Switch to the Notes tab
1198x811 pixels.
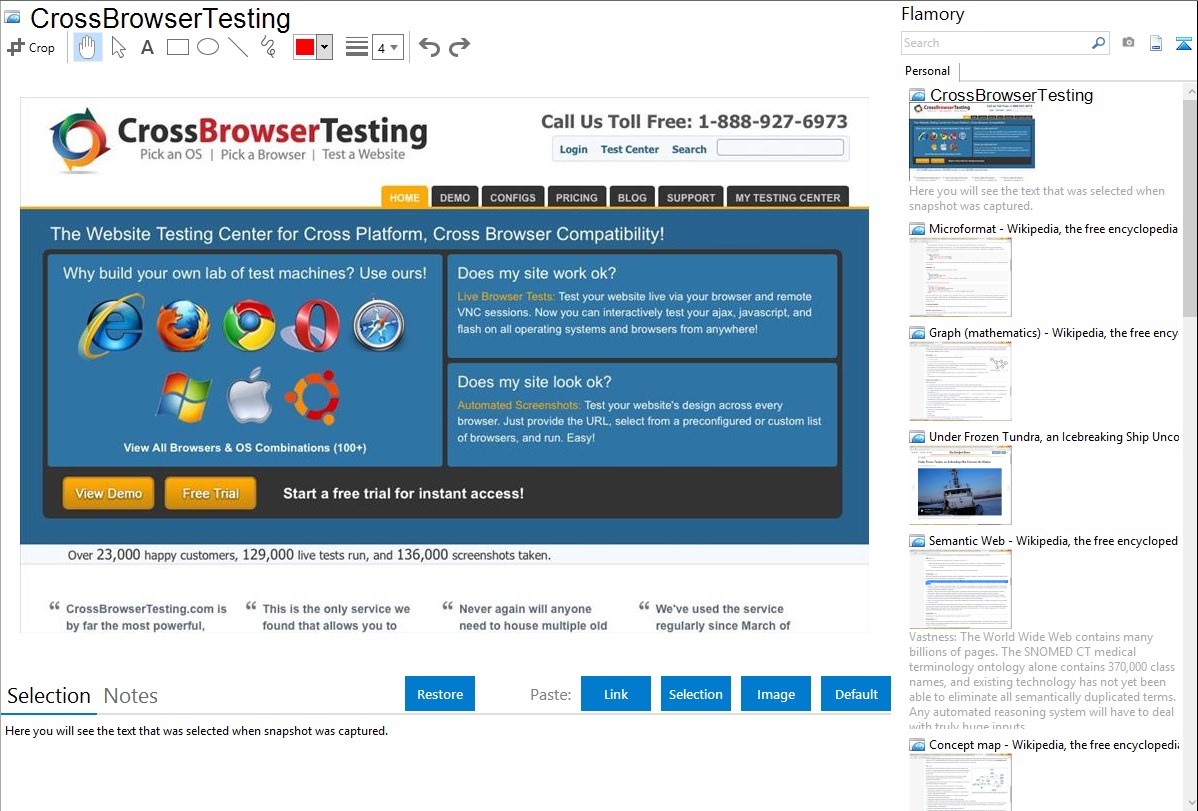pyautogui.click(x=131, y=696)
